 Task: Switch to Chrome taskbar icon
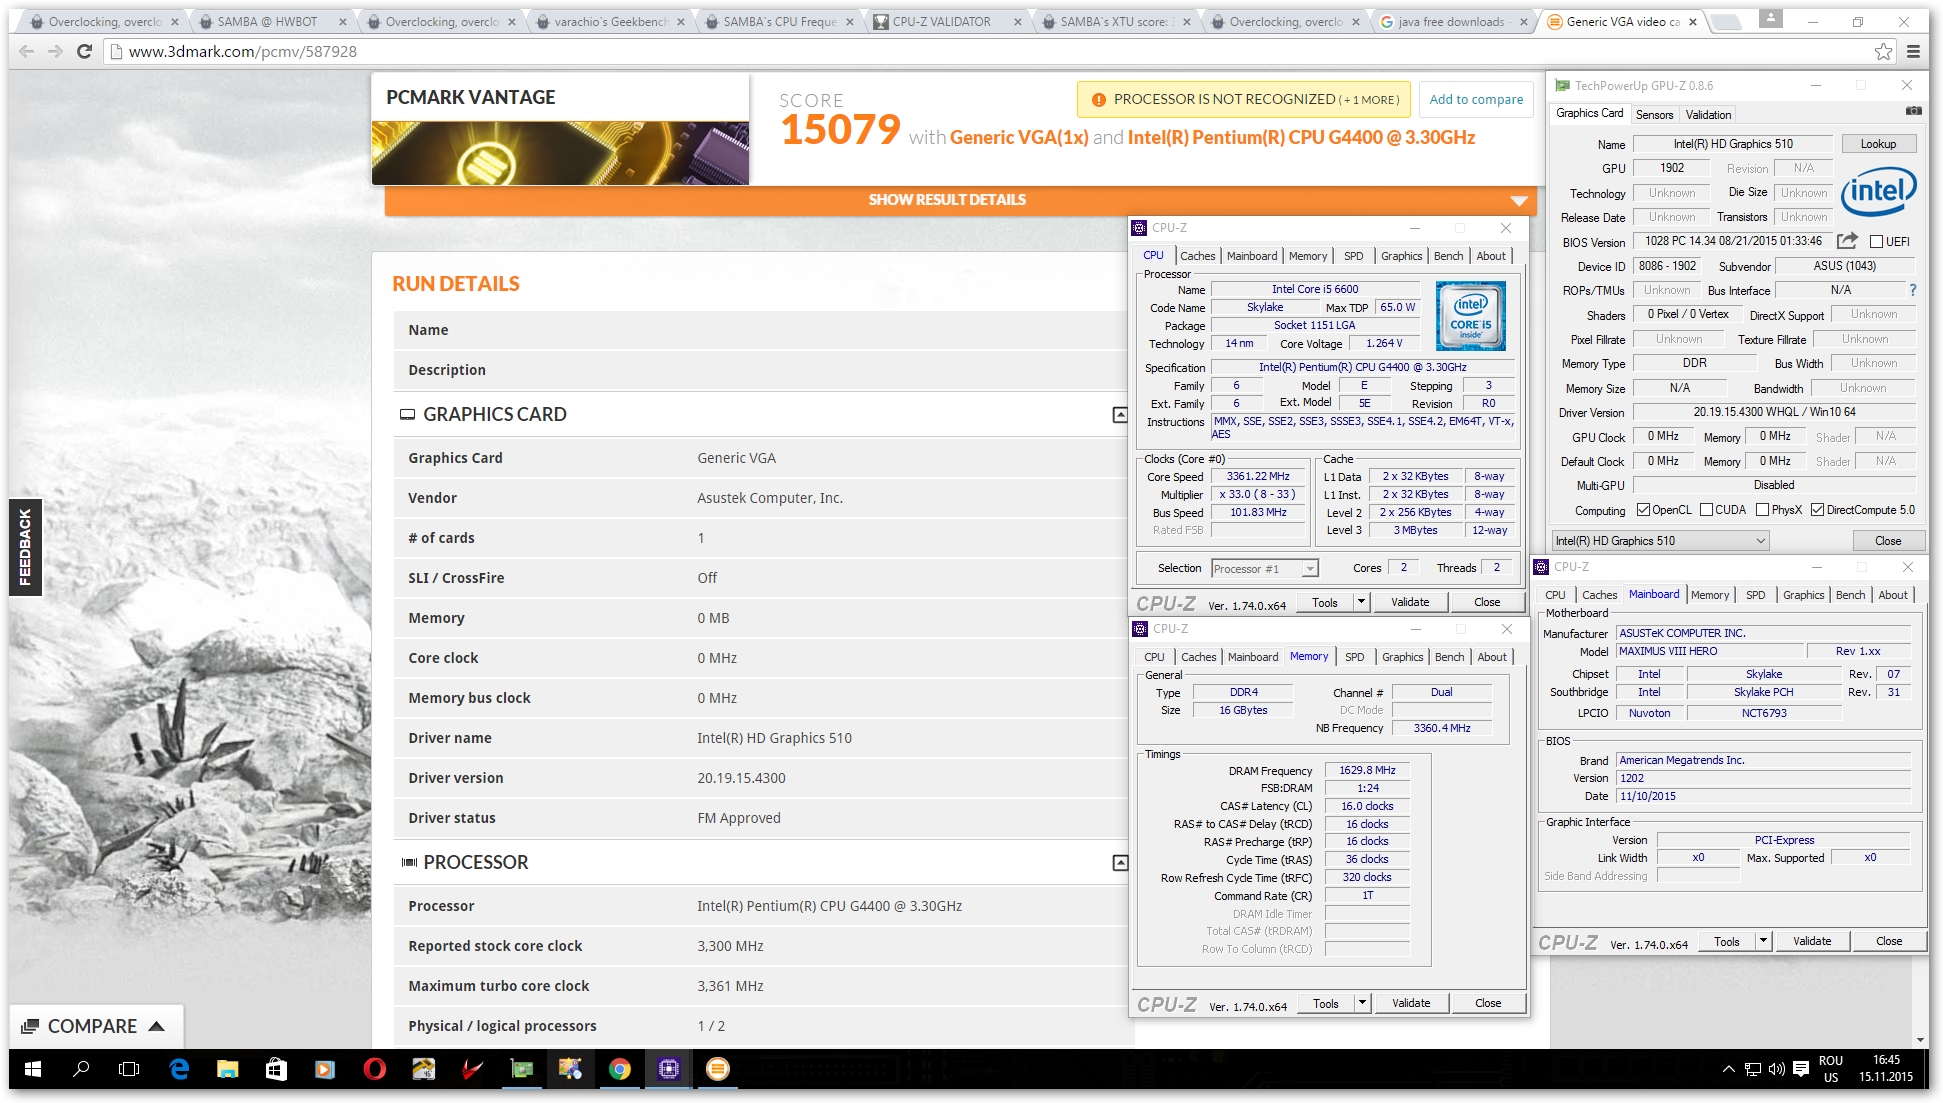(x=619, y=1069)
